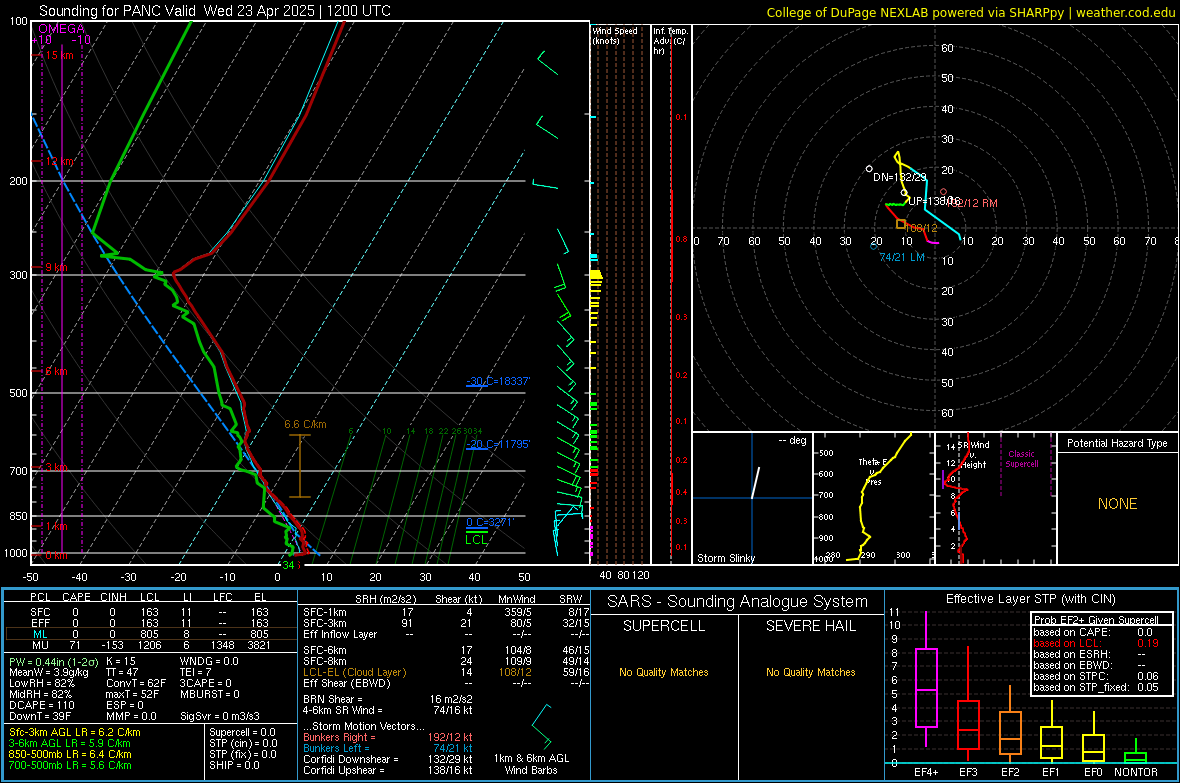Screen dimensions: 1180x783
Task: Select the 12 km height marker
Action: (x=59, y=161)
